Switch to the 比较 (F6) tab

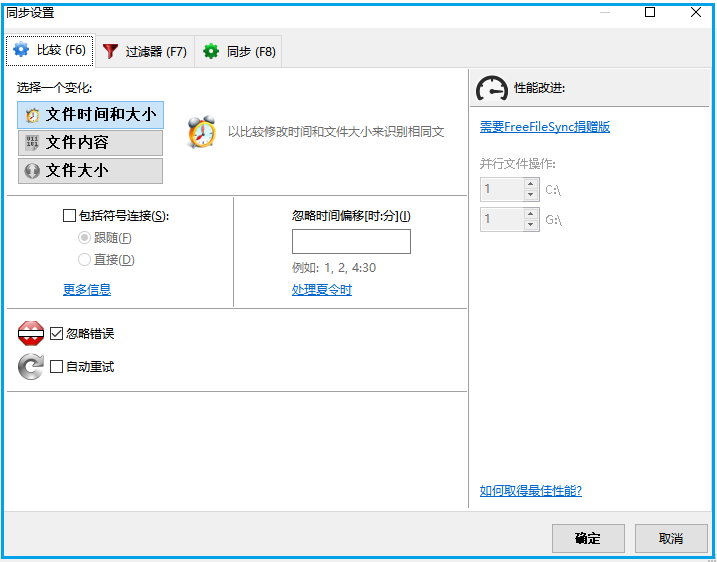(x=50, y=50)
